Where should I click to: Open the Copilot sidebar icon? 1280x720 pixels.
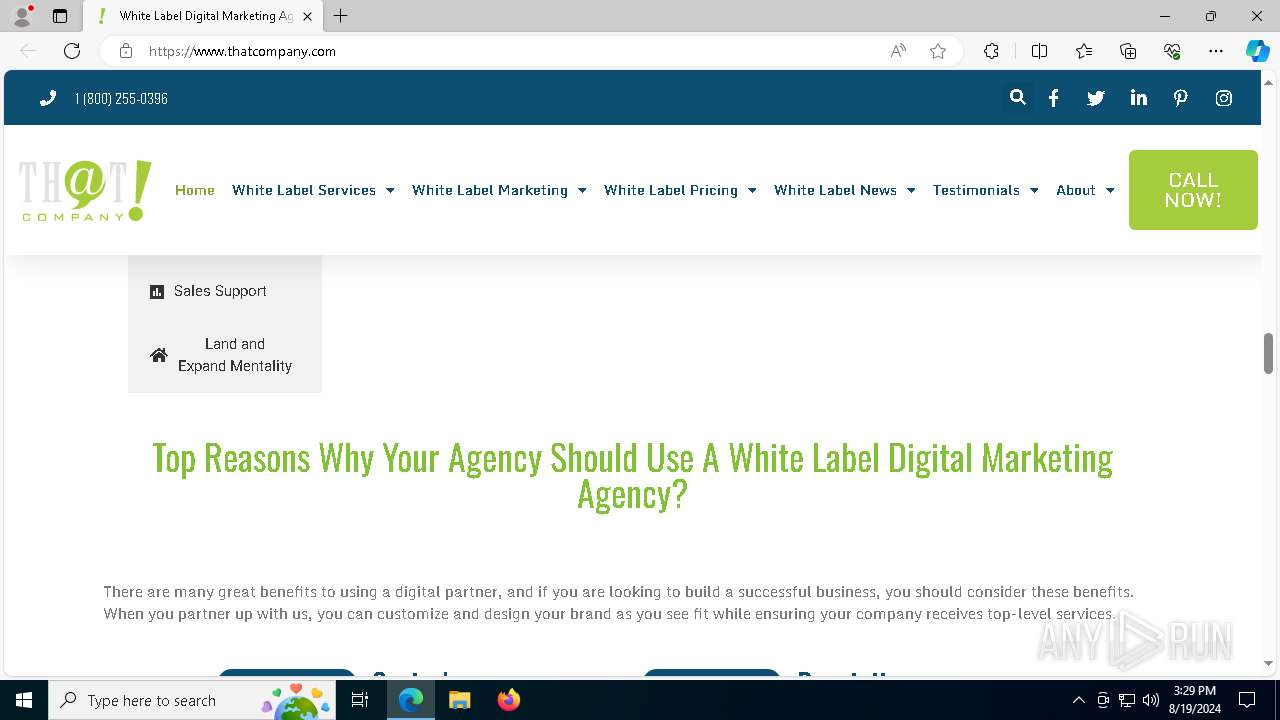1257,51
